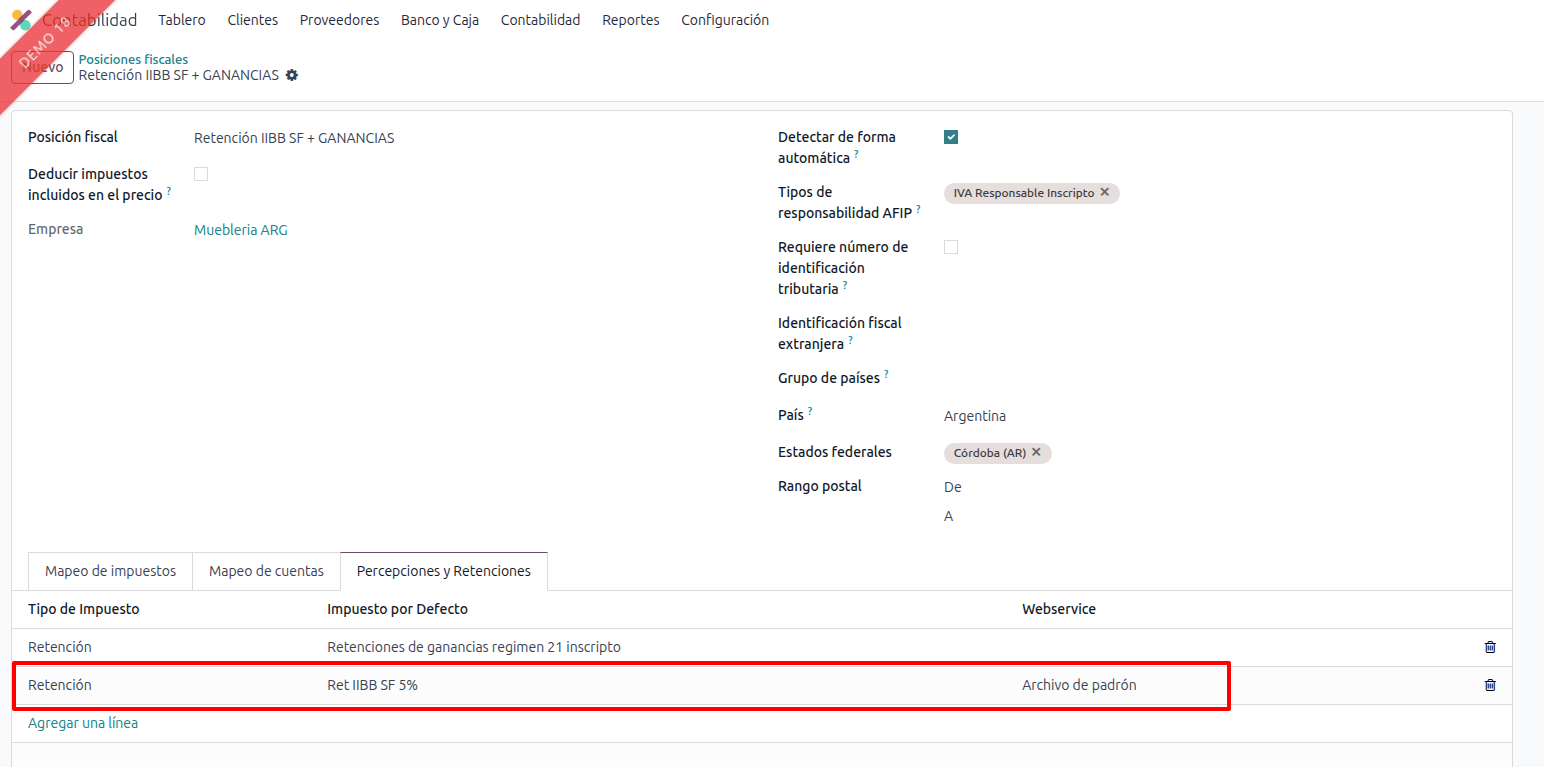Open the Reportes dropdown menu
1544x767 pixels.
coord(631,20)
